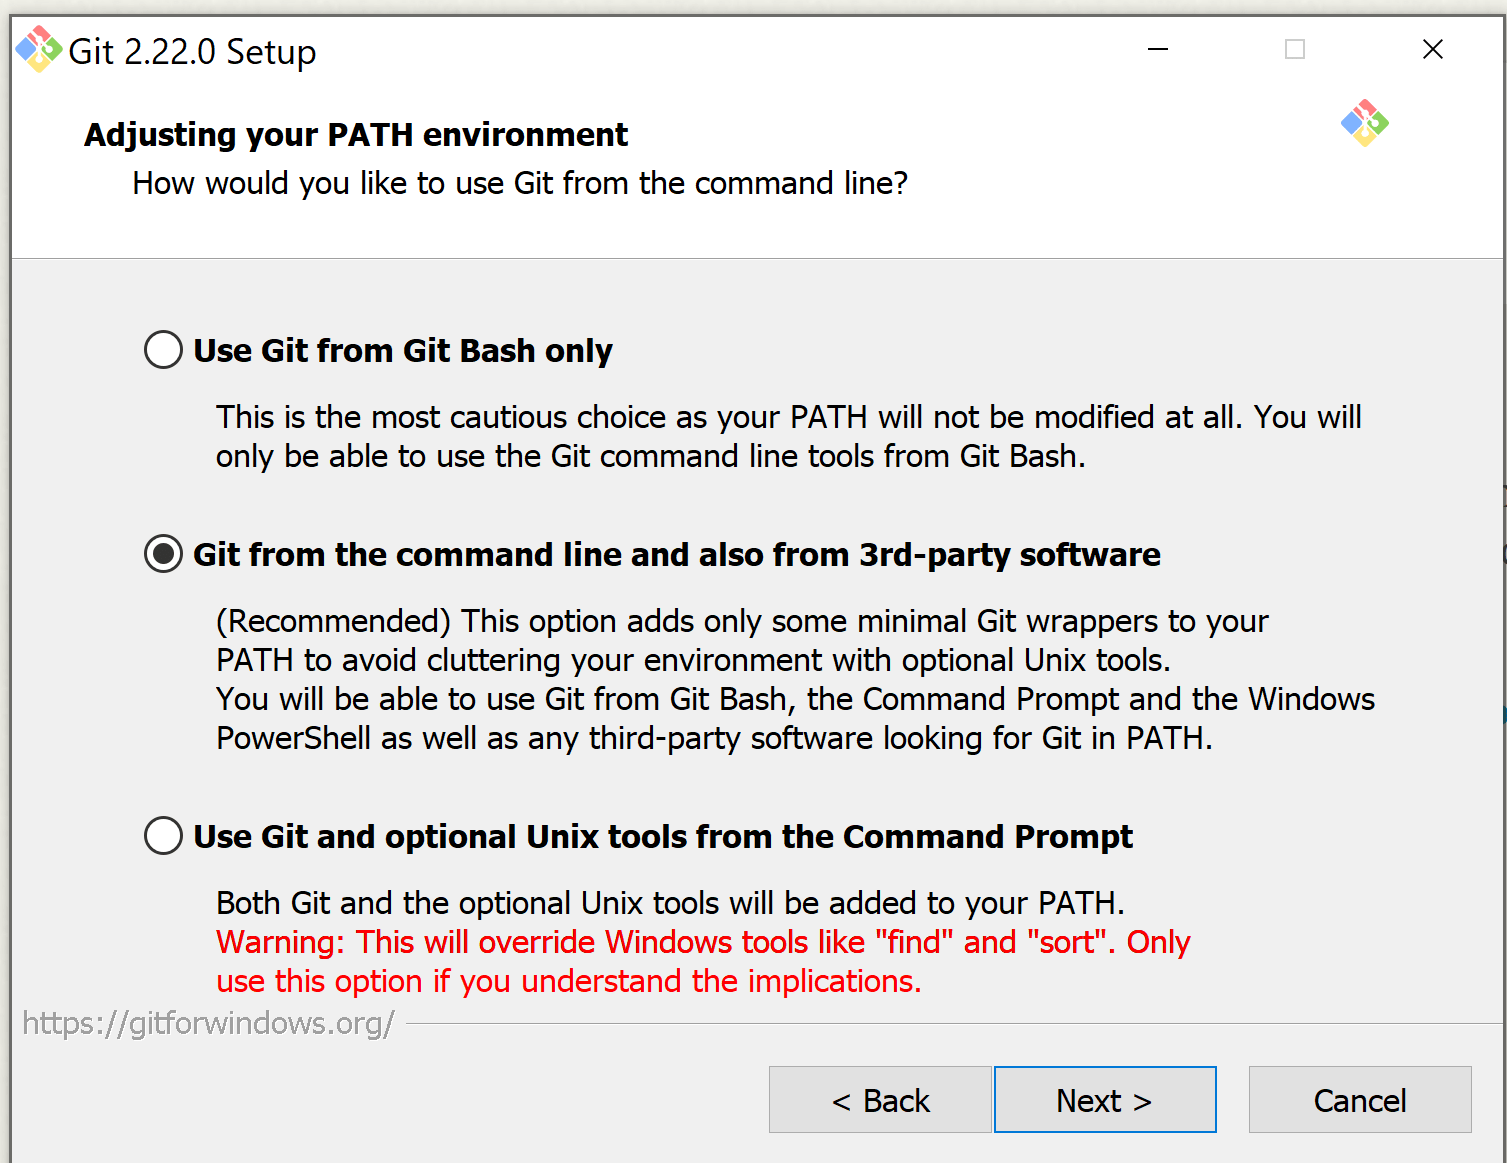This screenshot has width=1507, height=1163.
Task: Cancel the Git setup
Action: click(x=1360, y=1100)
